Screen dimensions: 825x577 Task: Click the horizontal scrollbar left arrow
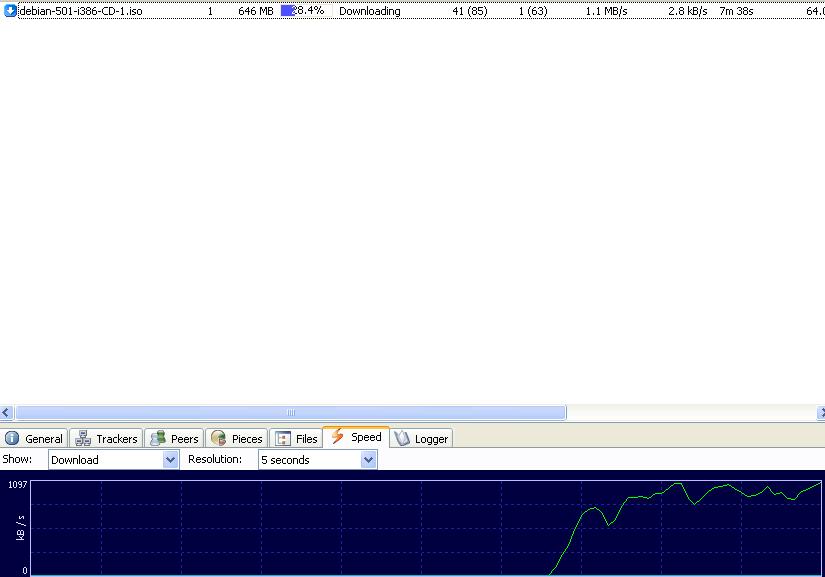pyautogui.click(x=6, y=413)
